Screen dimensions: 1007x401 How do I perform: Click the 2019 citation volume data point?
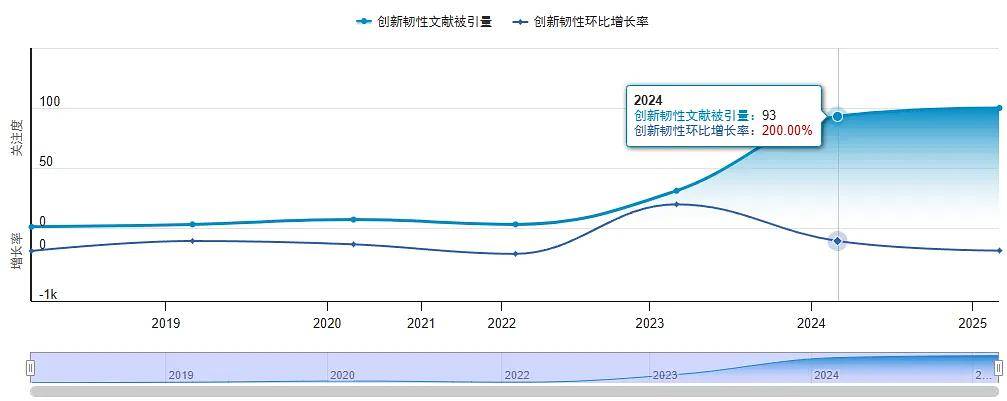coord(192,224)
